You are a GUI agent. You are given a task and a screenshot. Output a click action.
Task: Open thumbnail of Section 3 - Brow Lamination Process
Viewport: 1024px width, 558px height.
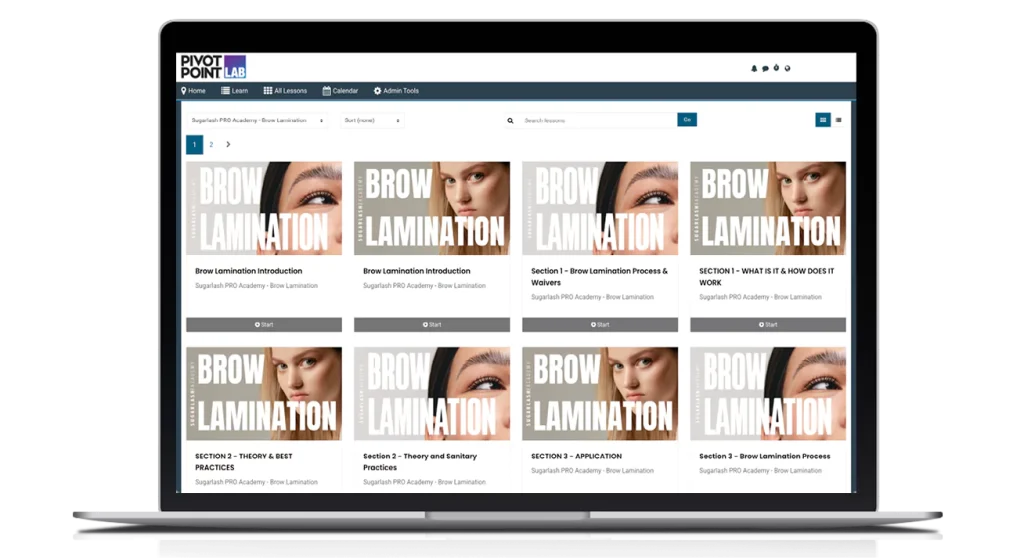pos(768,393)
